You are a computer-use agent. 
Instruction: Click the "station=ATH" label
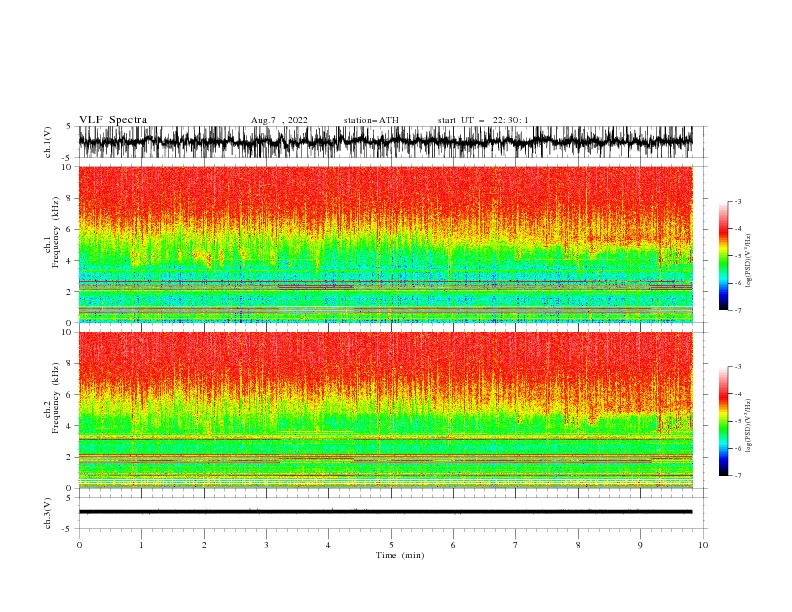(x=371, y=120)
